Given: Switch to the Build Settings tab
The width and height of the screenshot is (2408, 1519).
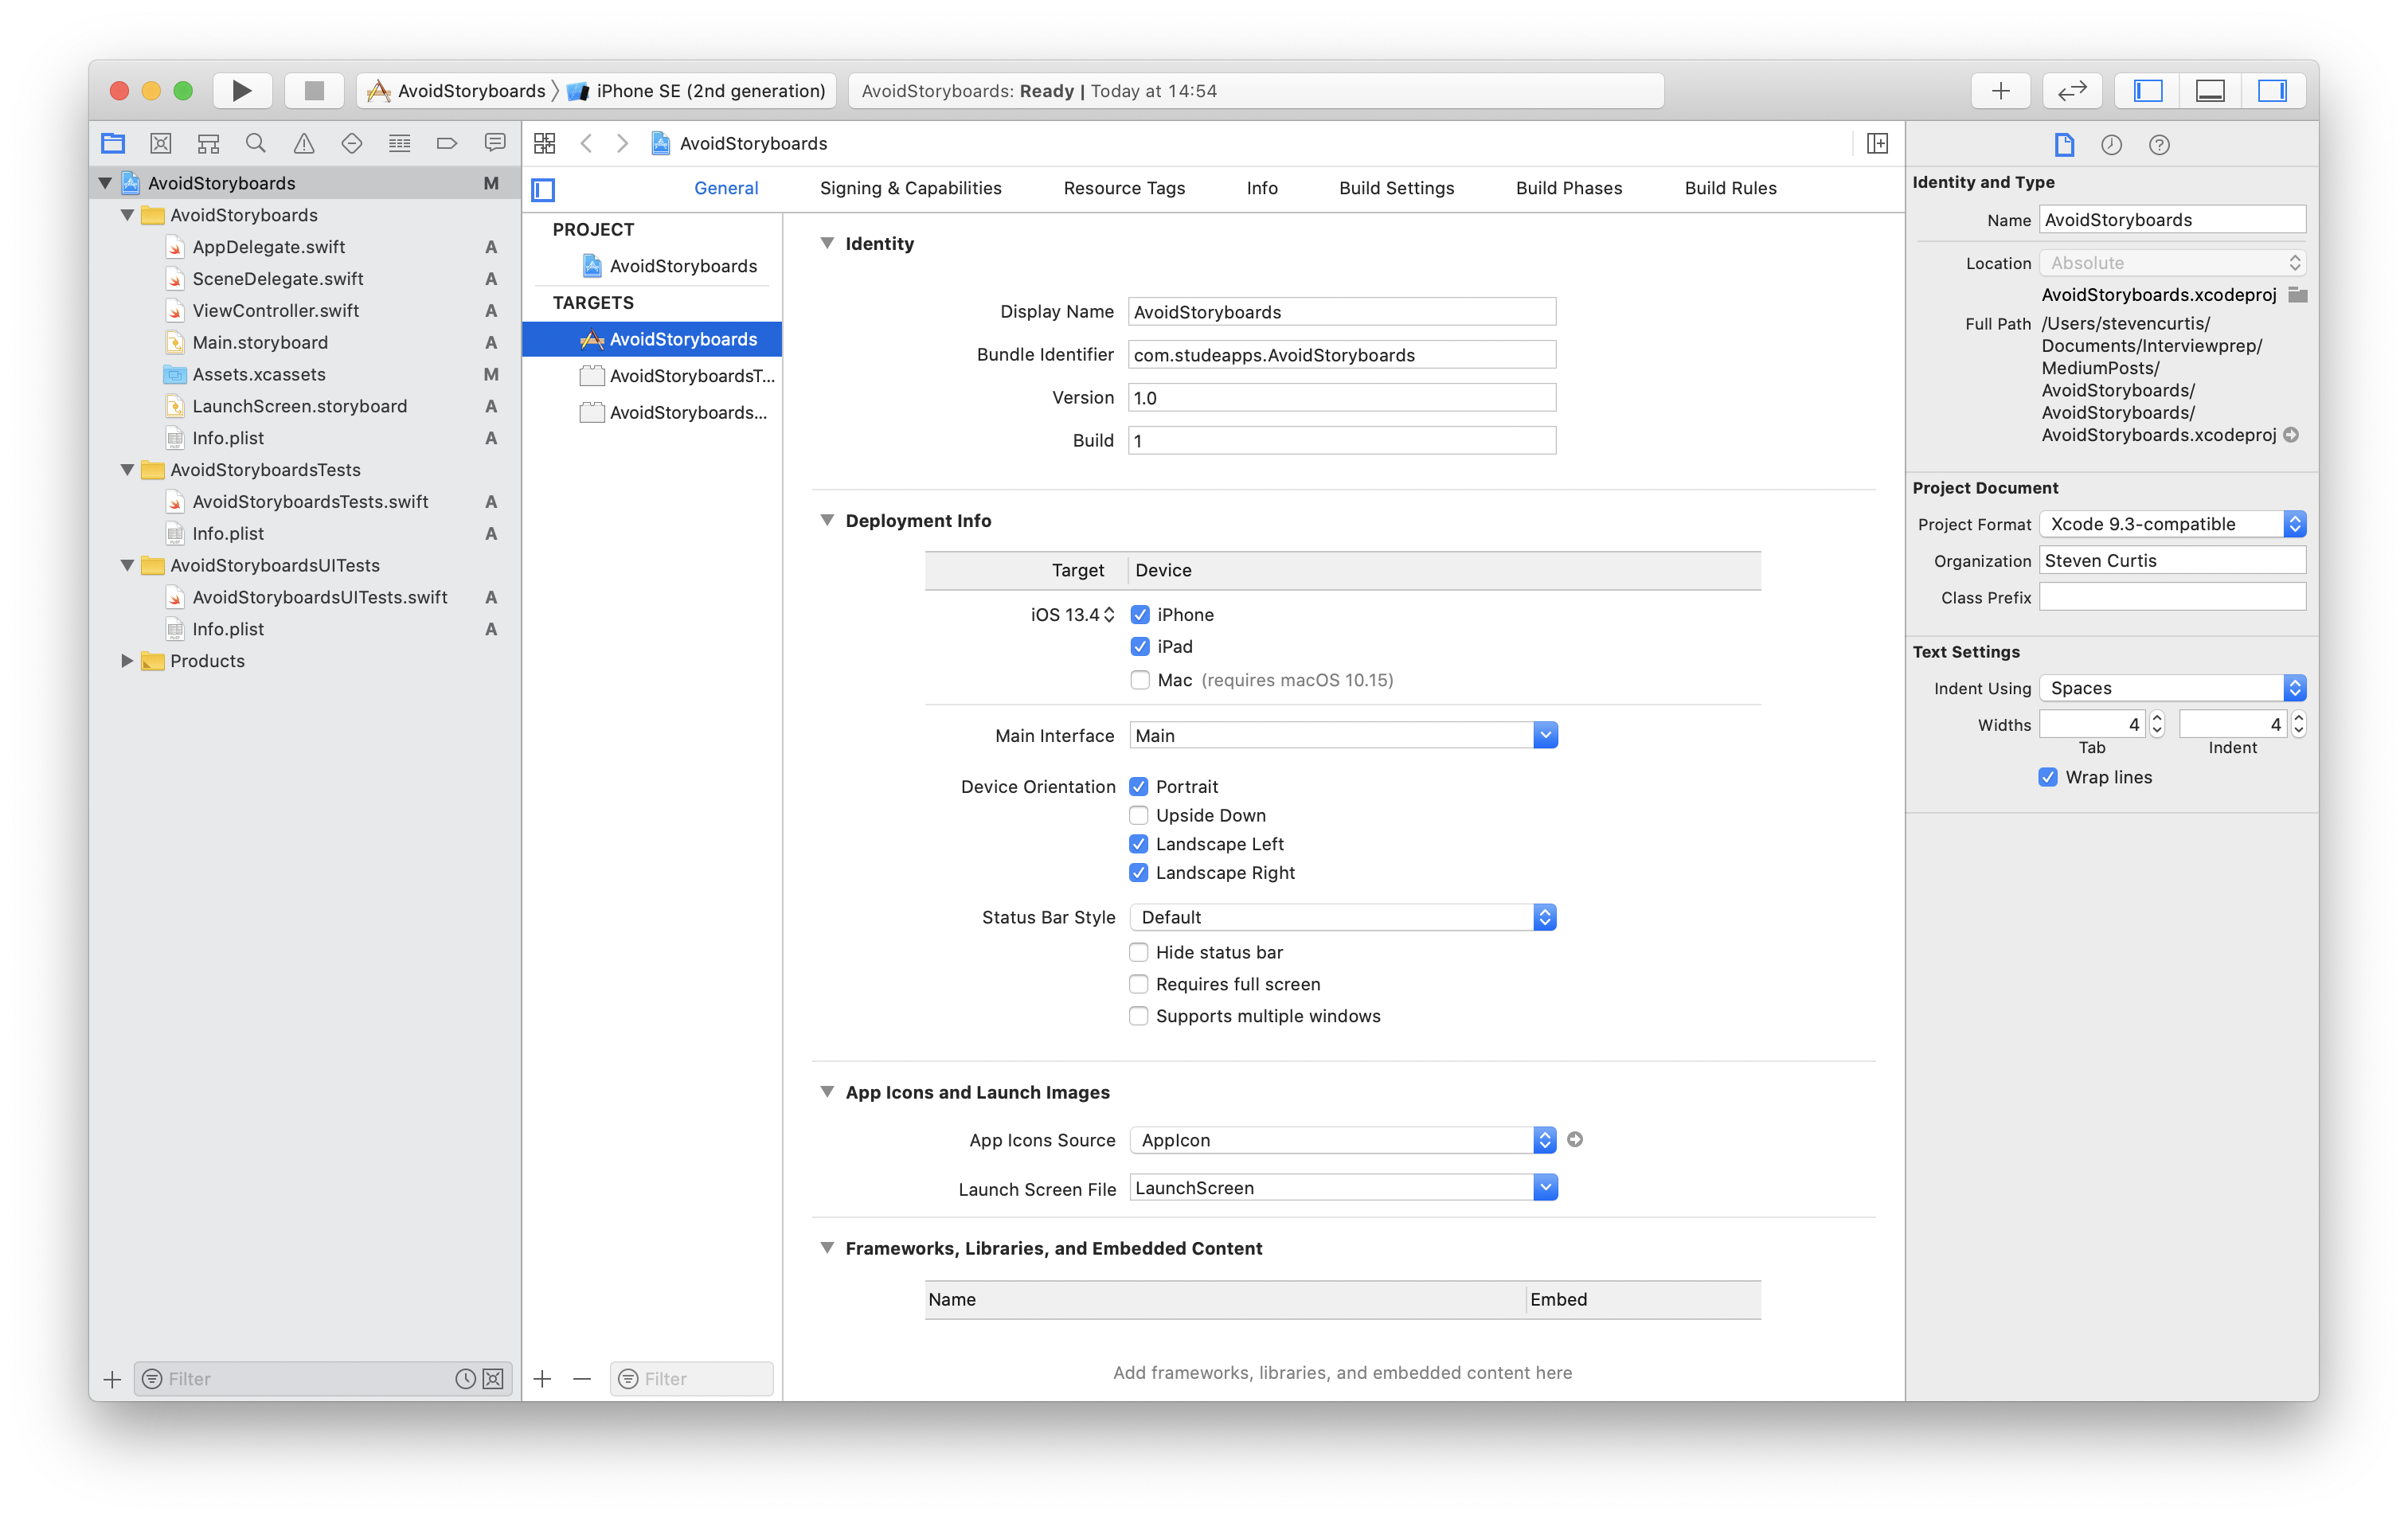Looking at the screenshot, I should 1396,188.
